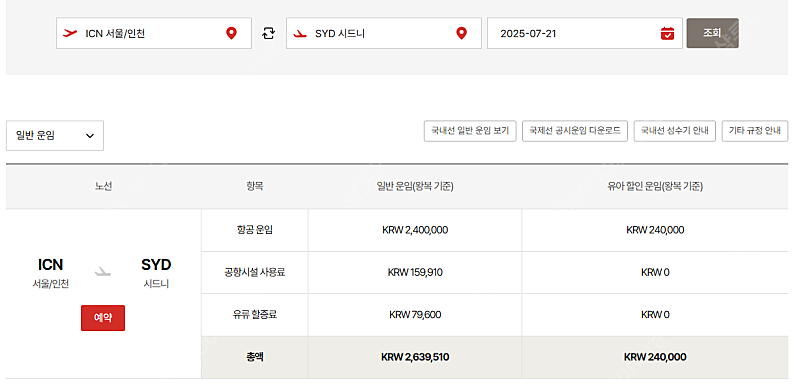Image resolution: width=800 pixels, height=384 pixels.
Task: Open 국내선 성수기 안내
Action: coord(674,131)
